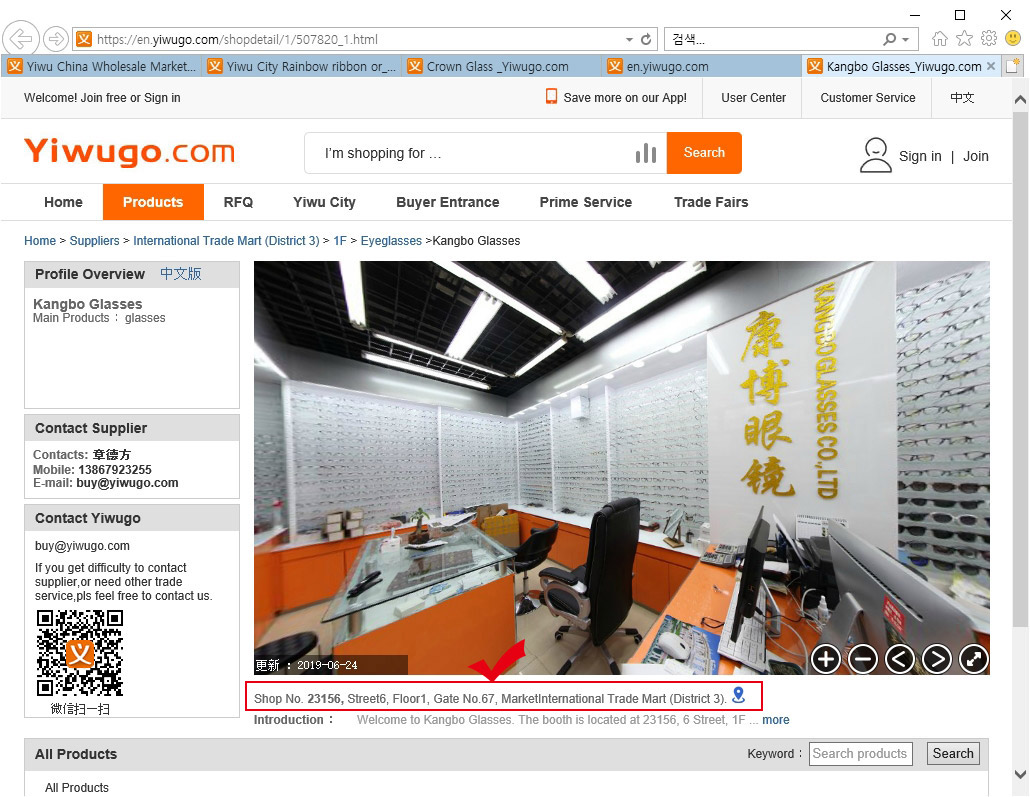Open Products navigation item
The image size is (1030, 797).
point(153,202)
